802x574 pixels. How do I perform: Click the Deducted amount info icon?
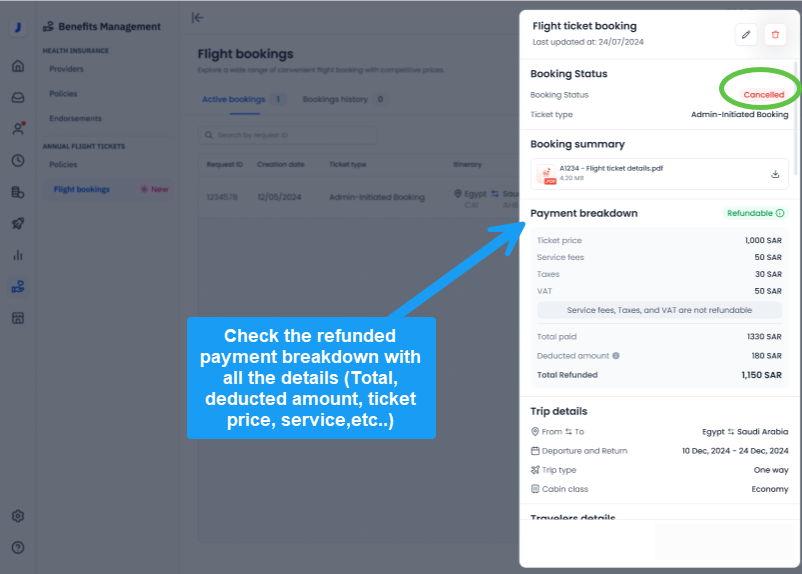coord(616,356)
